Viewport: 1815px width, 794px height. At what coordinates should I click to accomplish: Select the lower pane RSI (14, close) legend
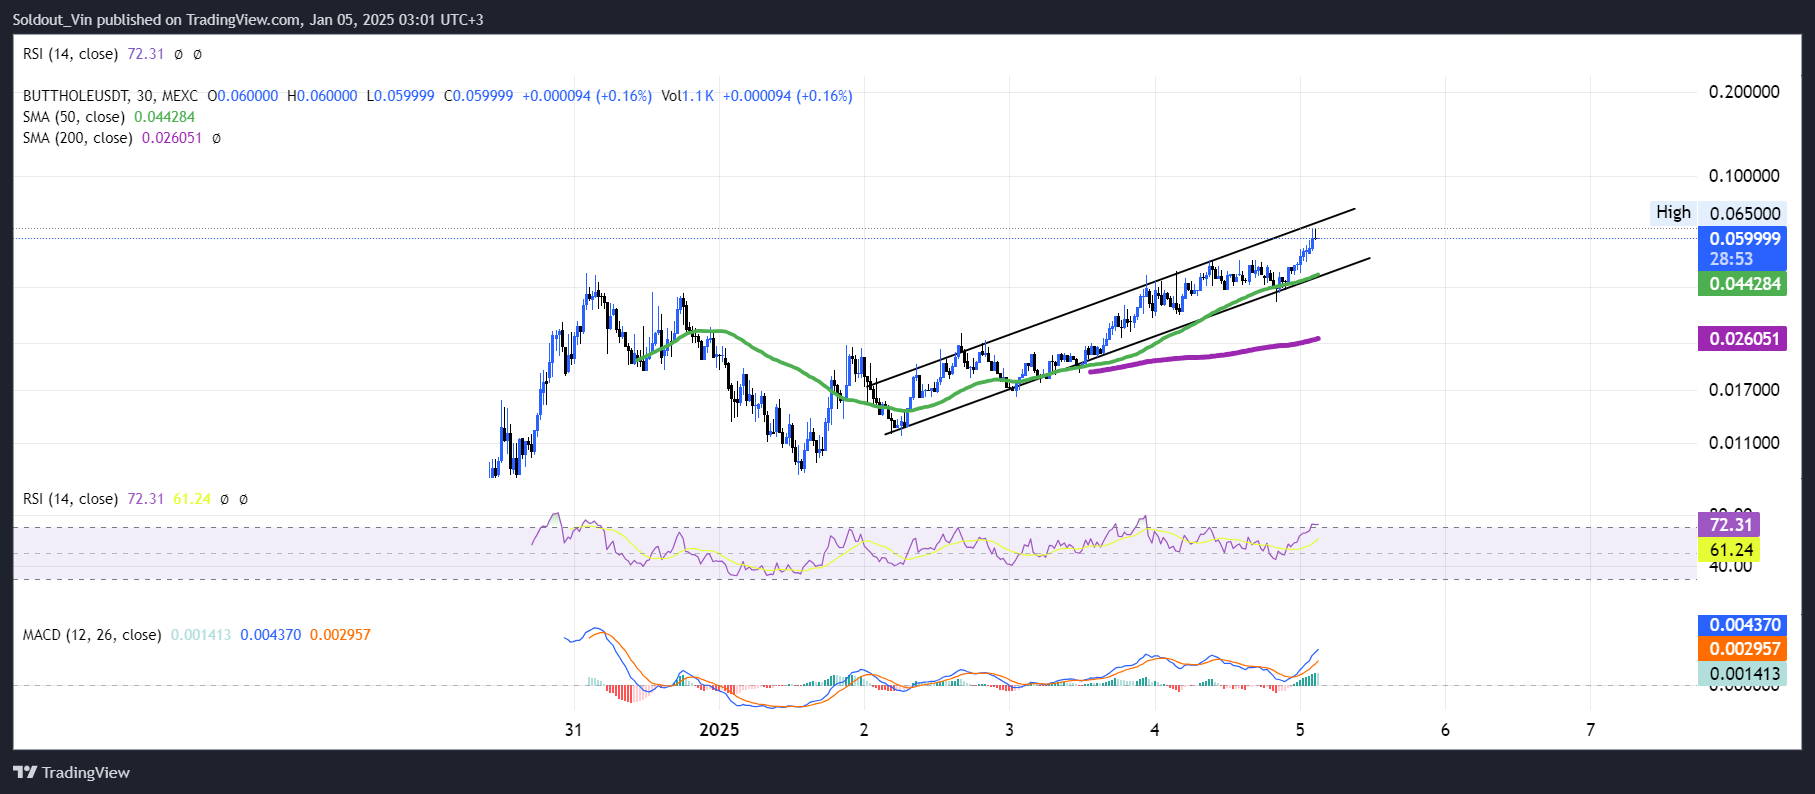tap(70, 498)
